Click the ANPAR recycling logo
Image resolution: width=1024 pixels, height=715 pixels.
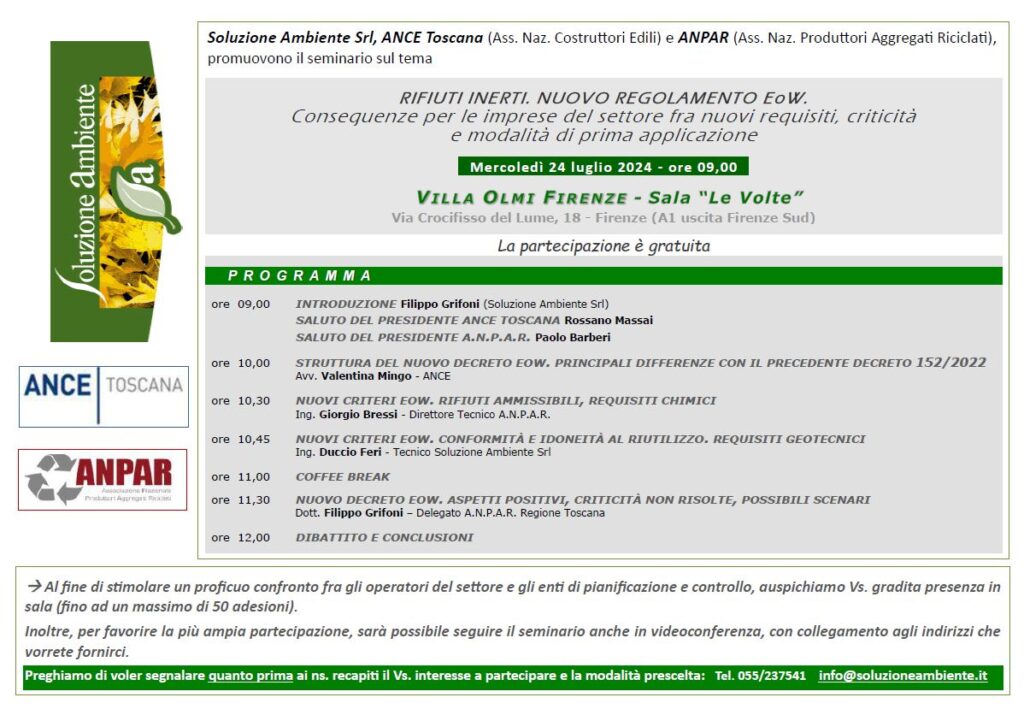point(103,480)
